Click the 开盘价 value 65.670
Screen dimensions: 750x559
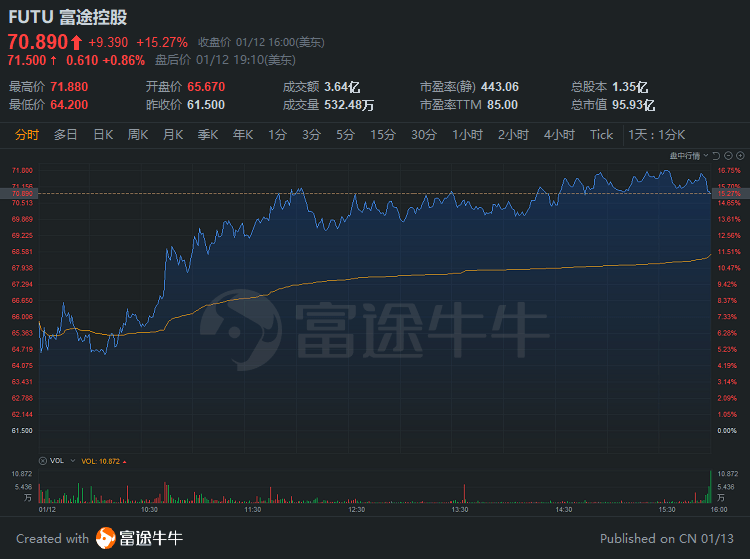click(206, 87)
